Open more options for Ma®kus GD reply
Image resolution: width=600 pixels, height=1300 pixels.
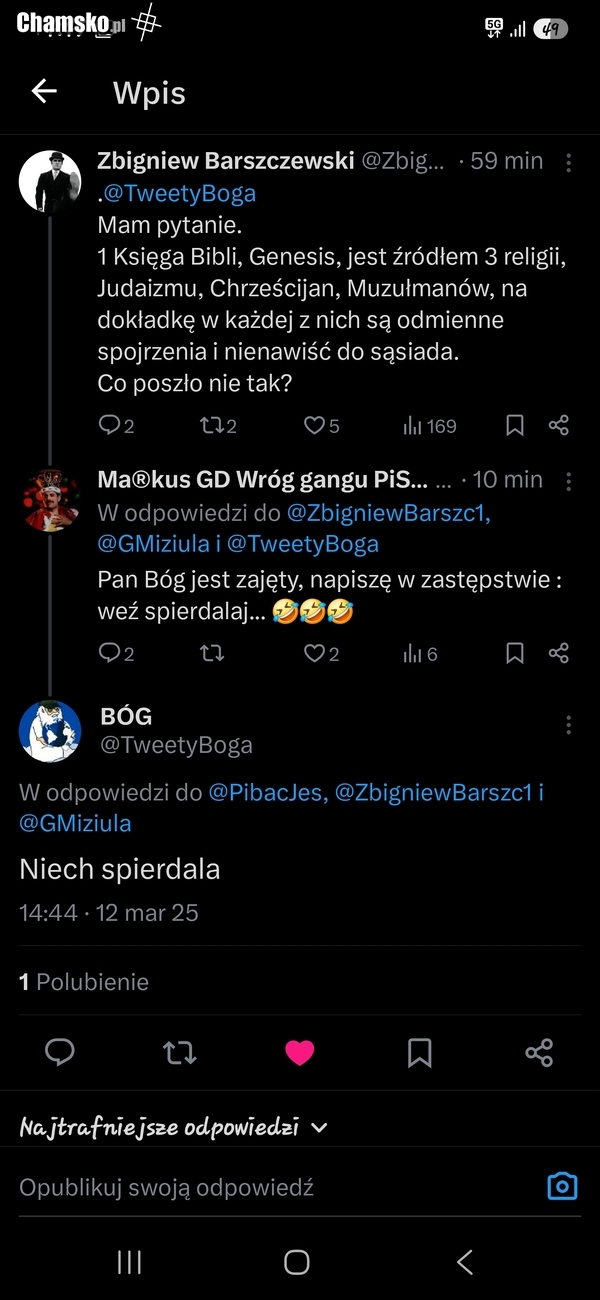point(569,481)
